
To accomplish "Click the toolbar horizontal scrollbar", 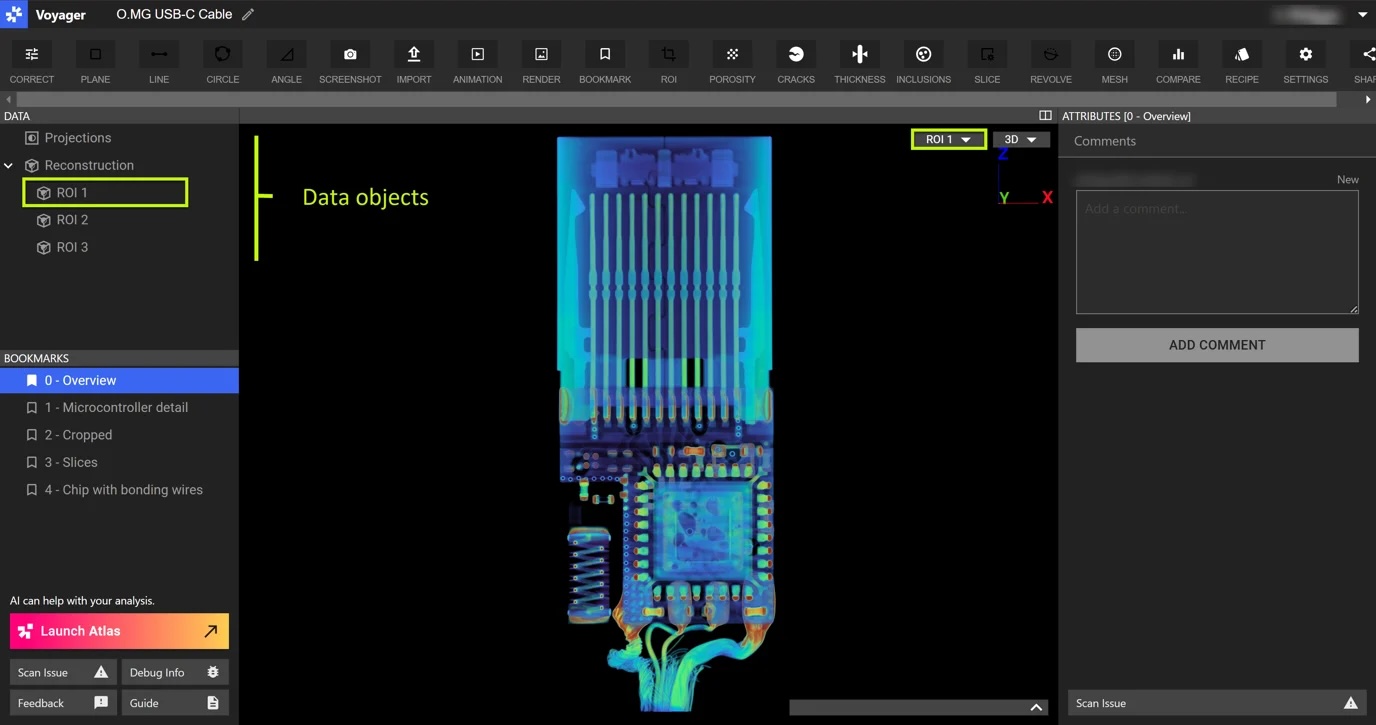I will [676, 100].
